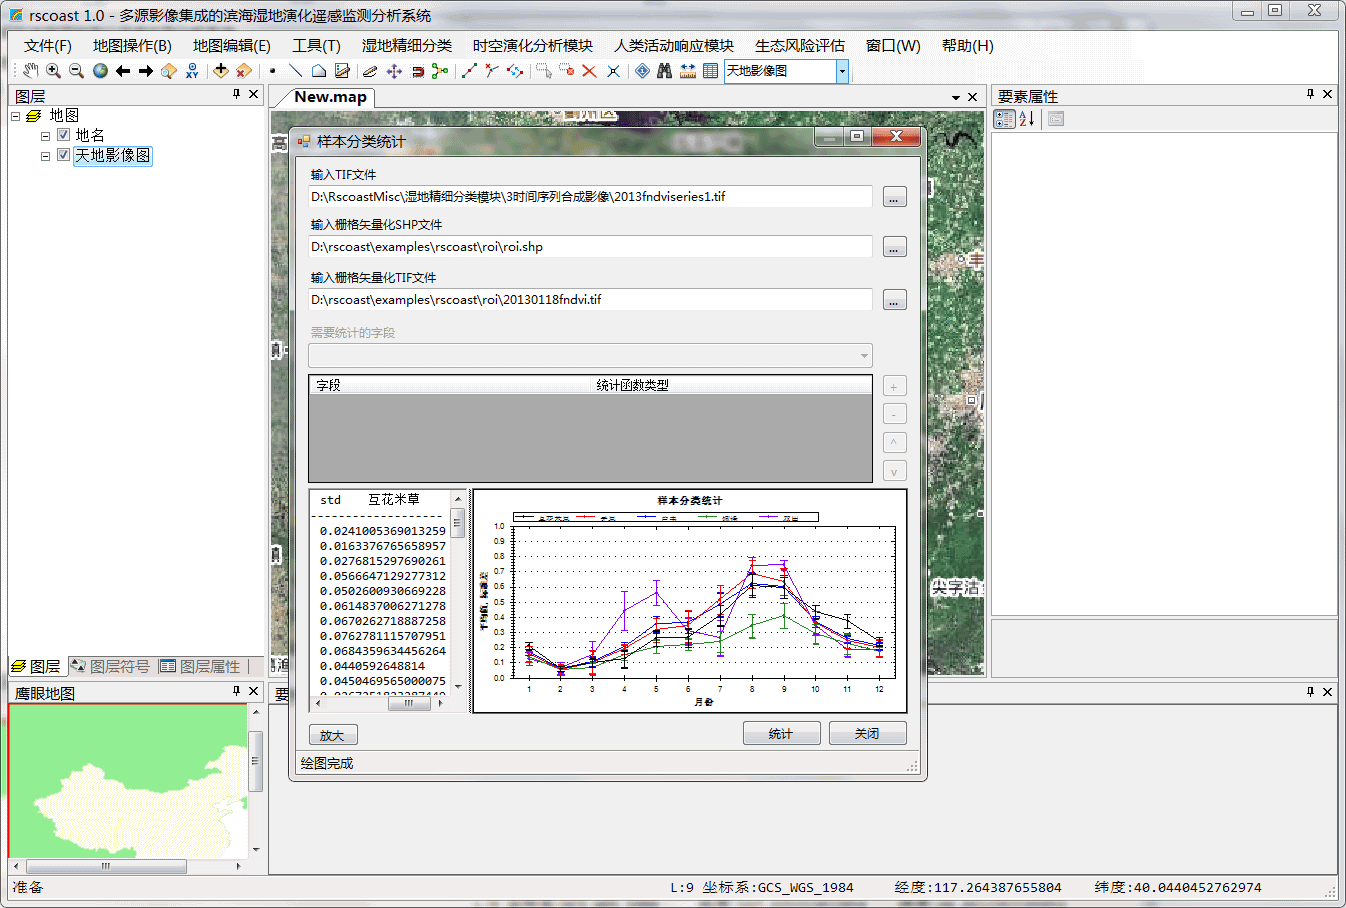Click the binoculars find tool
Viewport: 1346px width, 908px height.
pos(664,71)
